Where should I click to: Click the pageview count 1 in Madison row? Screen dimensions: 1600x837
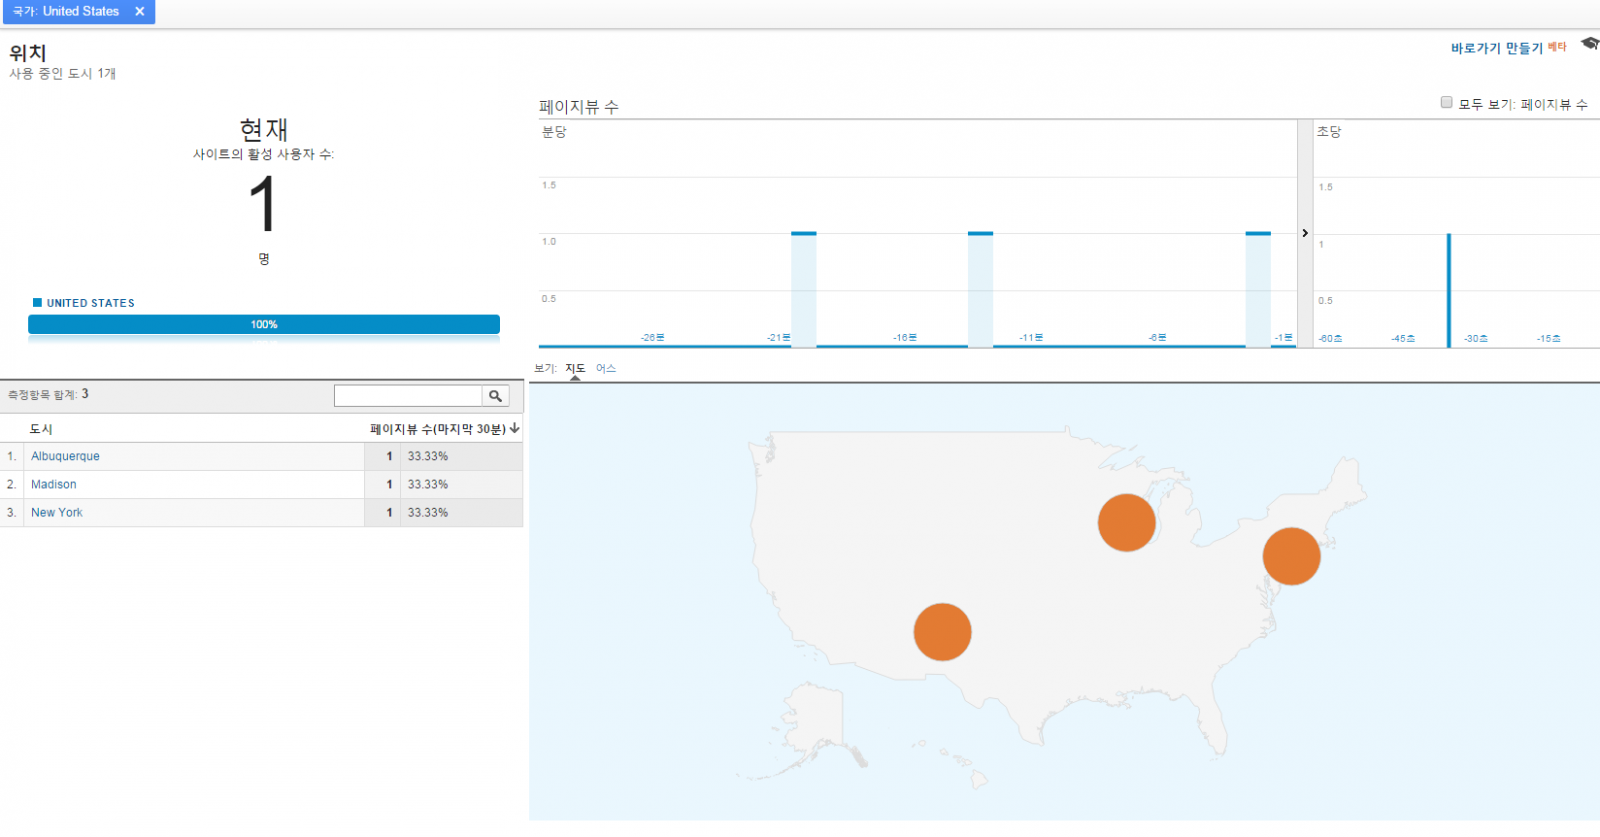pos(390,485)
